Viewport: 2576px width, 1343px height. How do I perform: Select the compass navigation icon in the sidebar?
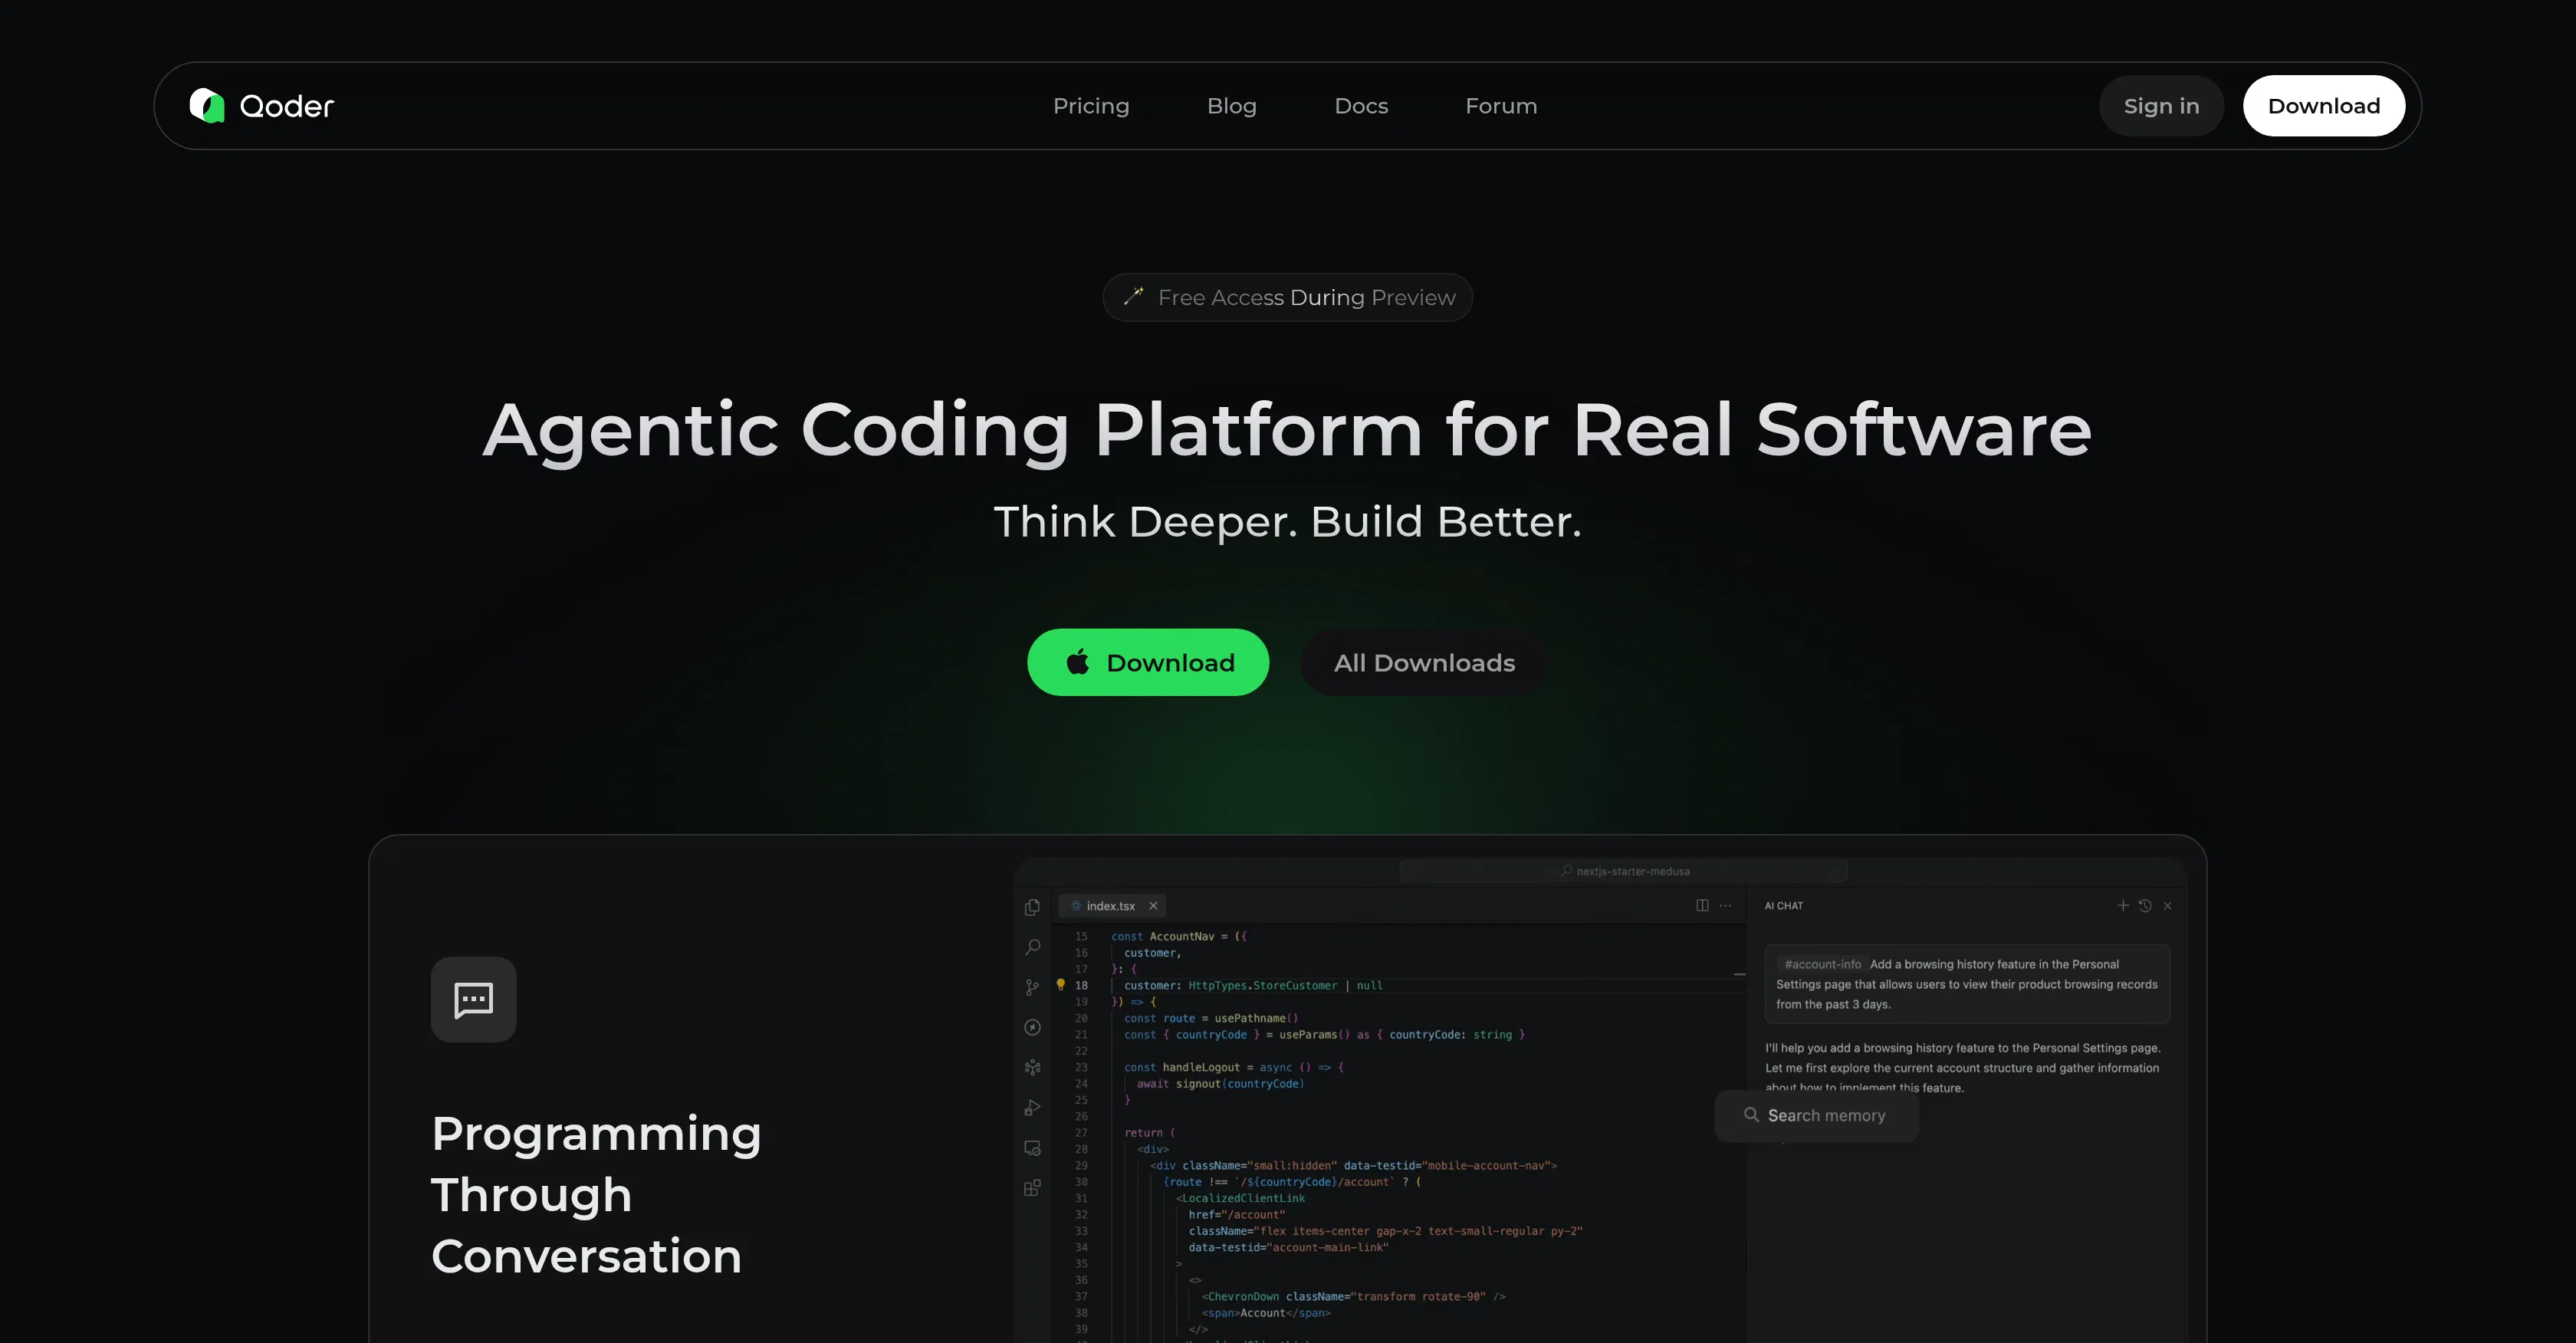coord(1032,1027)
